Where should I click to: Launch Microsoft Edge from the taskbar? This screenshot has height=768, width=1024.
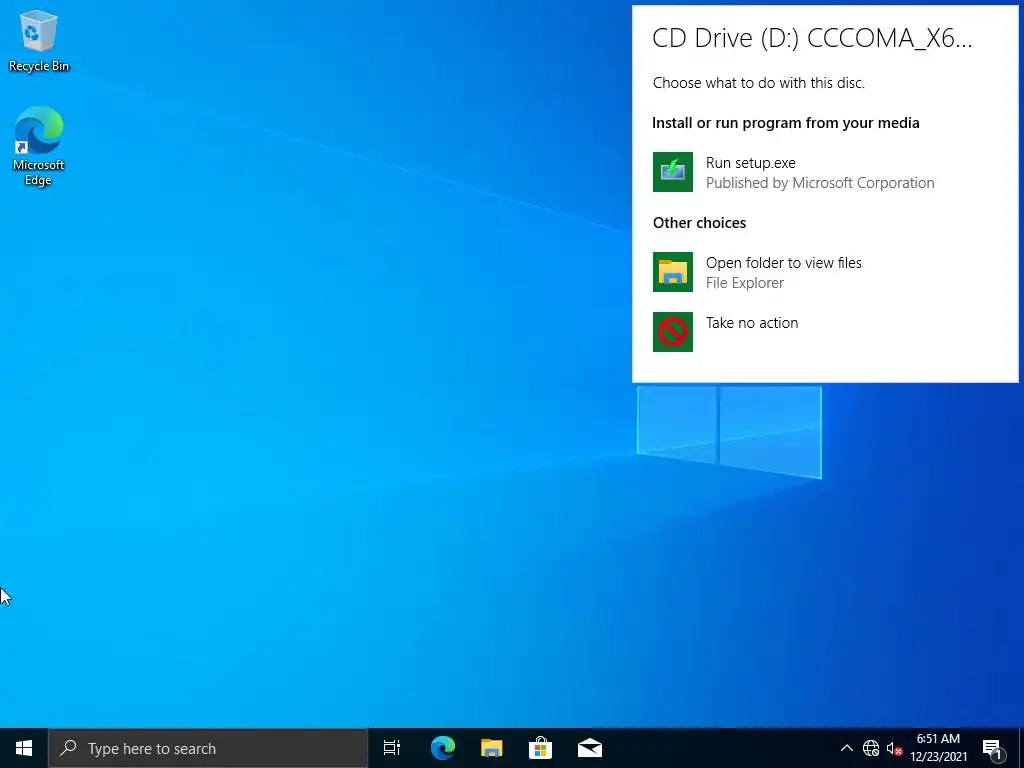point(442,748)
